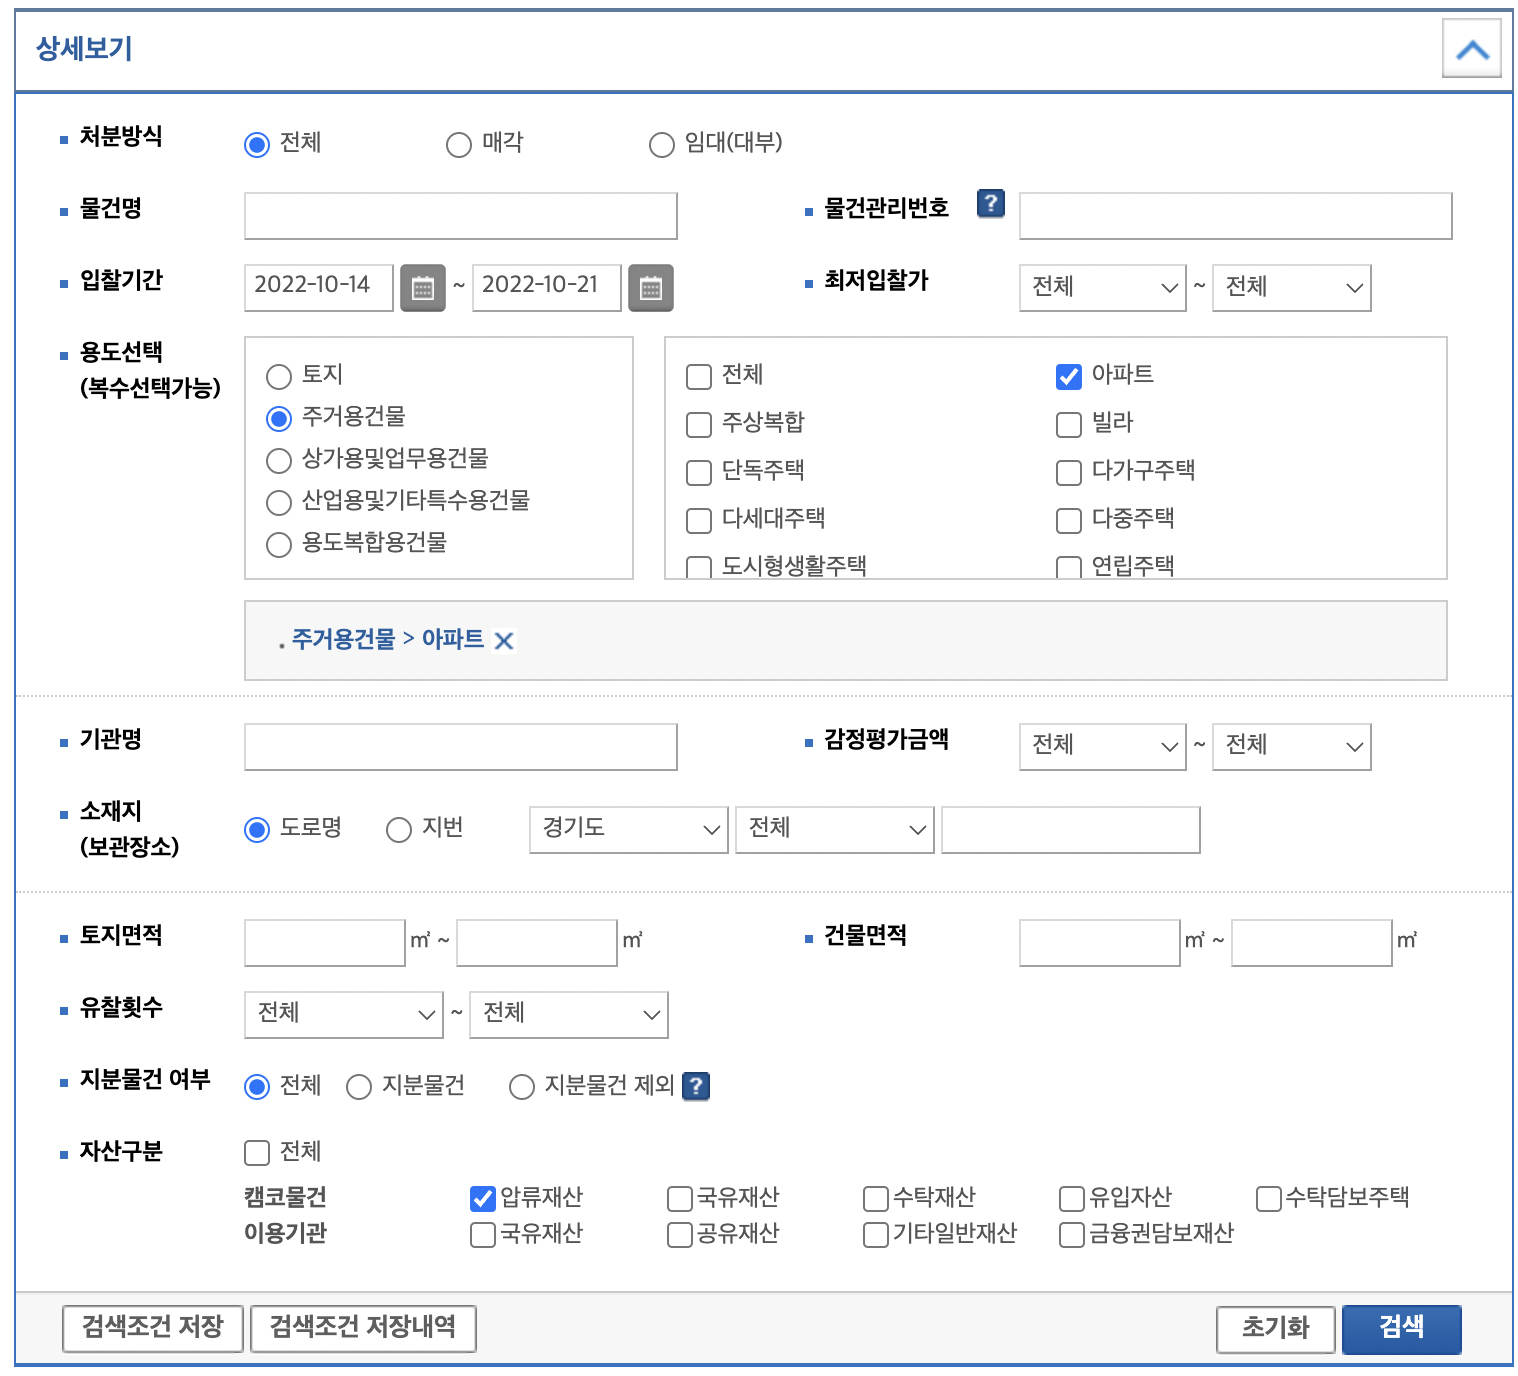Remove the 주거용건물 > 아파트 selection tag
The width and height of the screenshot is (1518, 1376).
[504, 641]
